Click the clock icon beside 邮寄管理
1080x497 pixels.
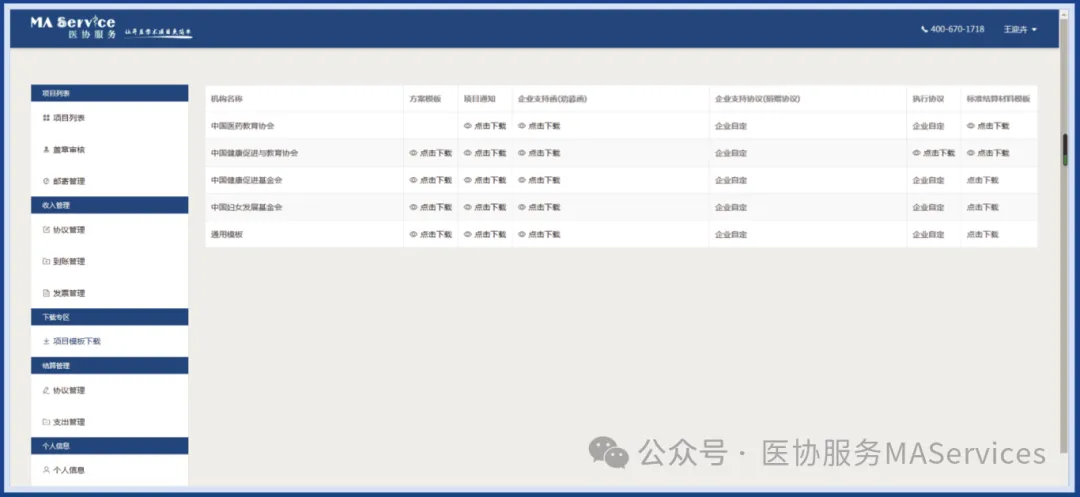pos(46,181)
